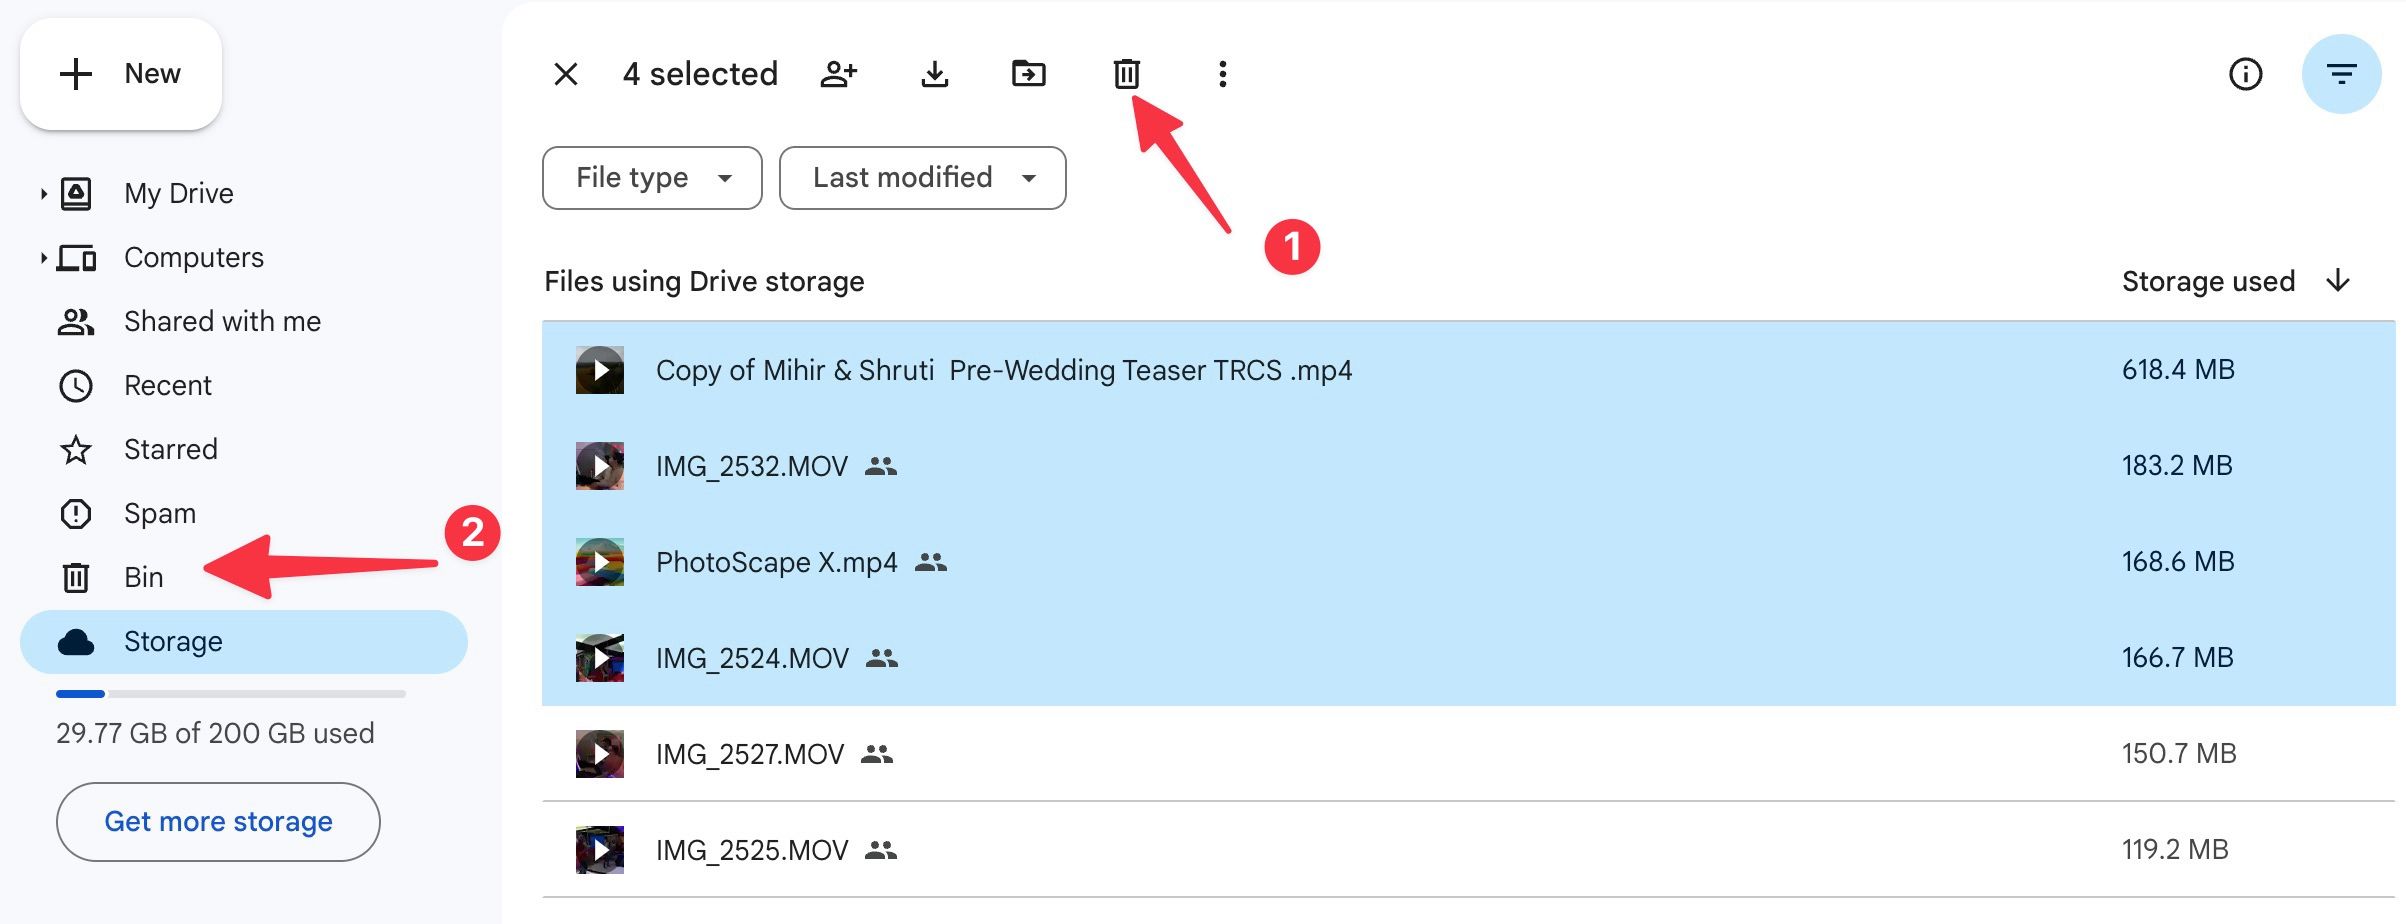
Task: Go to Shared with me
Action: [222, 322]
